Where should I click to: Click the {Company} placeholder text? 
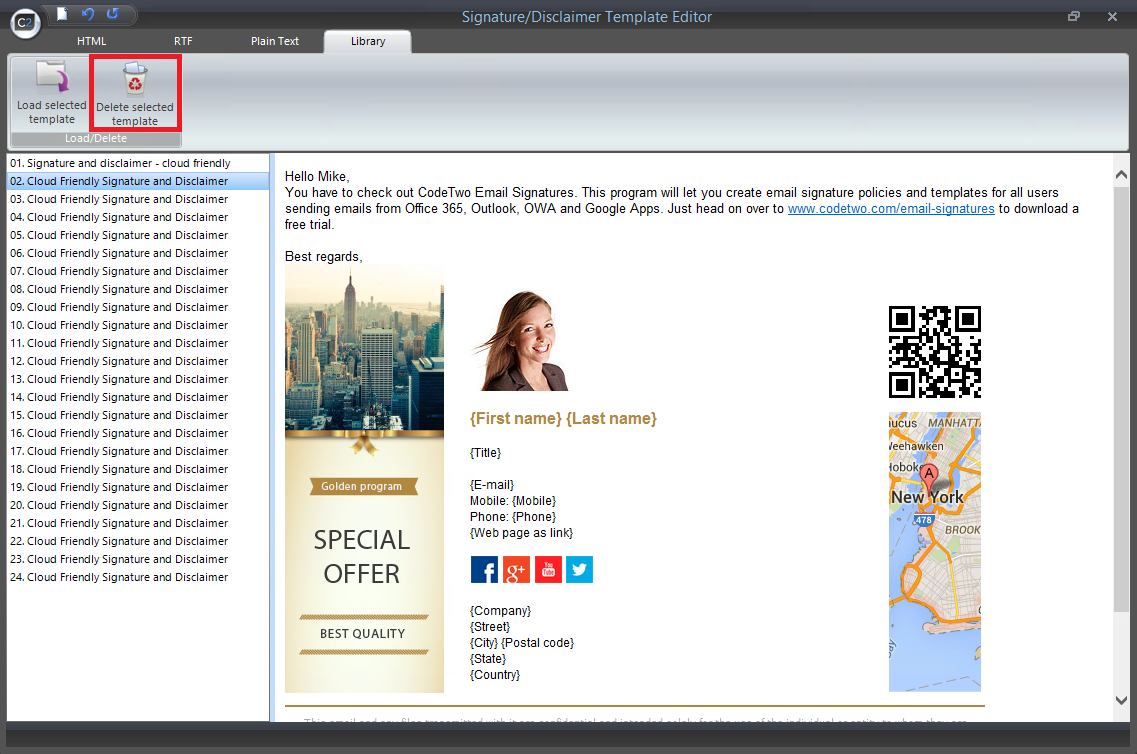[x=500, y=611]
